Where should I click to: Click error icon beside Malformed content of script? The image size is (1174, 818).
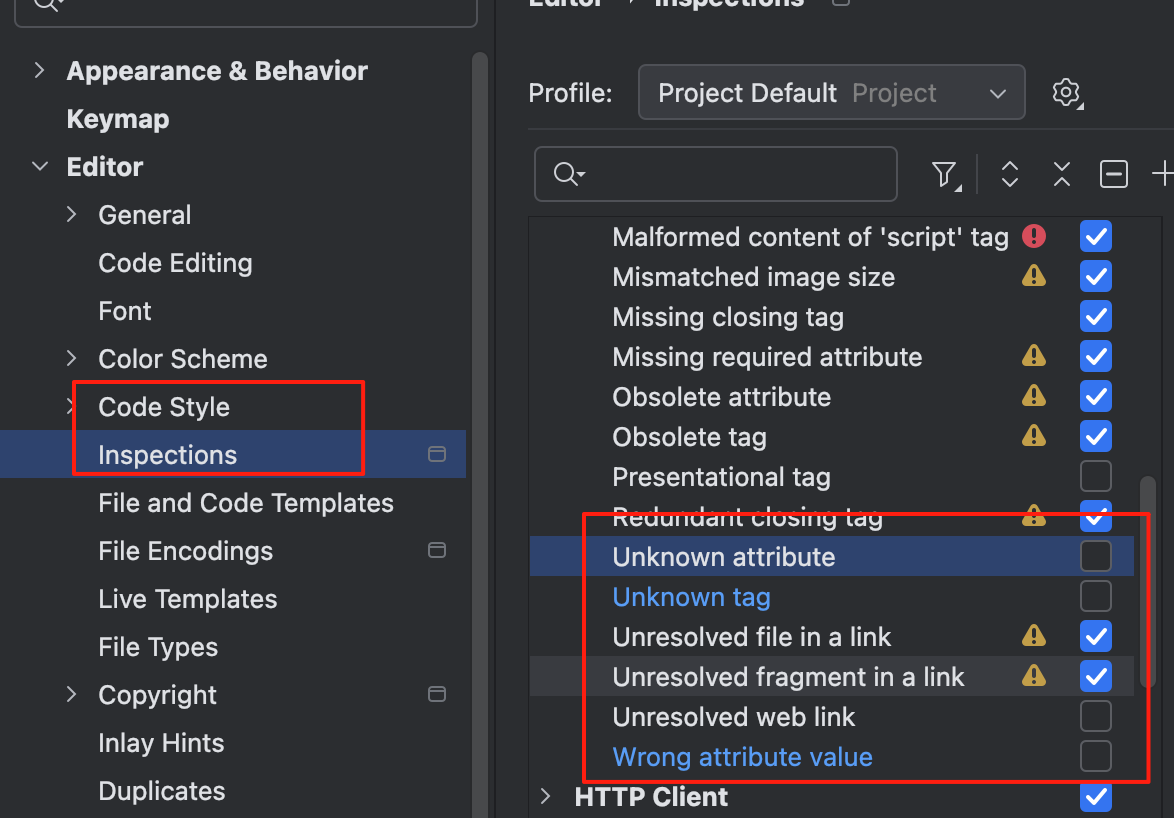pyautogui.click(x=1033, y=236)
